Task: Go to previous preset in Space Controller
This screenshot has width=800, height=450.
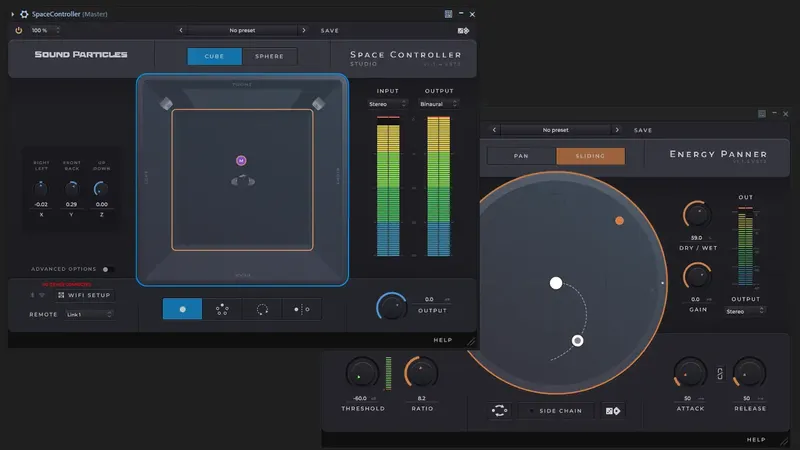Action: point(181,31)
